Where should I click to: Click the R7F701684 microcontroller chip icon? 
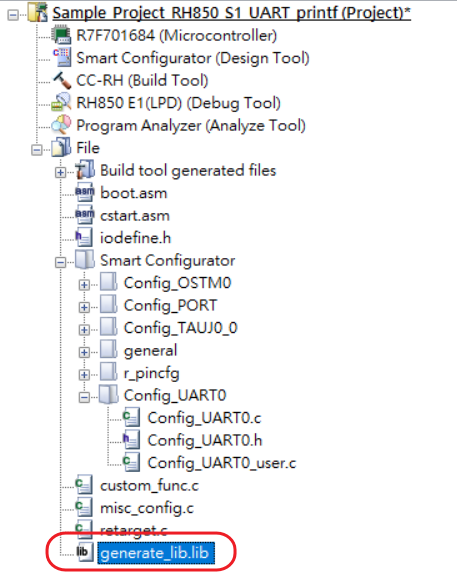[x=61, y=36]
